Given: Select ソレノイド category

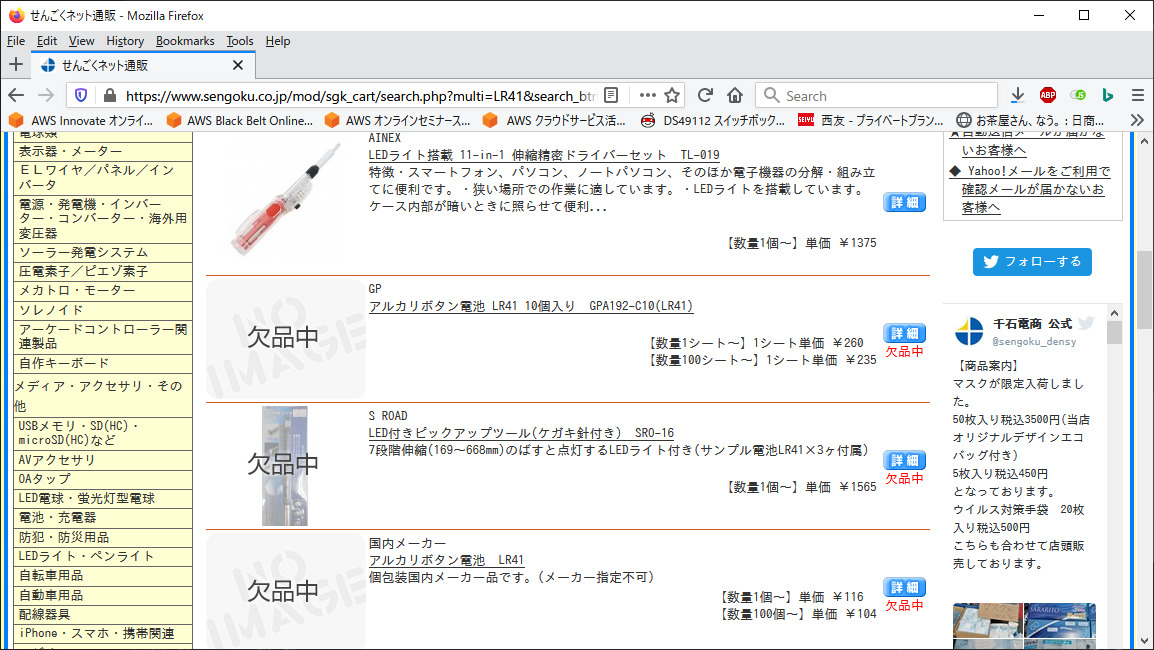Looking at the screenshot, I should (x=103, y=310).
